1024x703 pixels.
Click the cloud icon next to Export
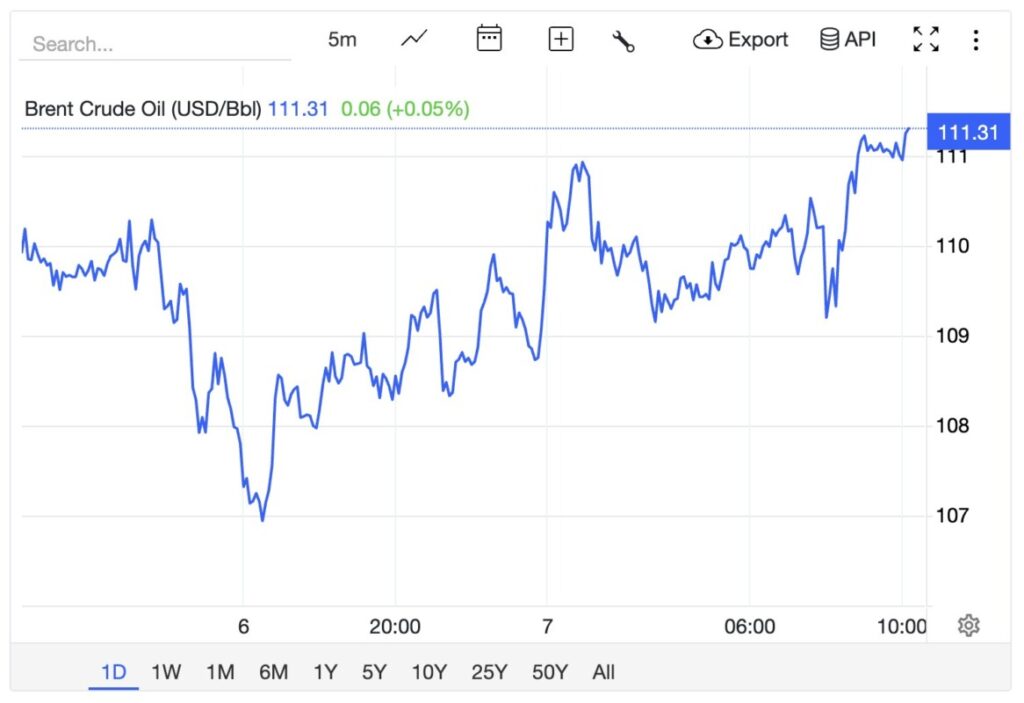pyautogui.click(x=708, y=39)
